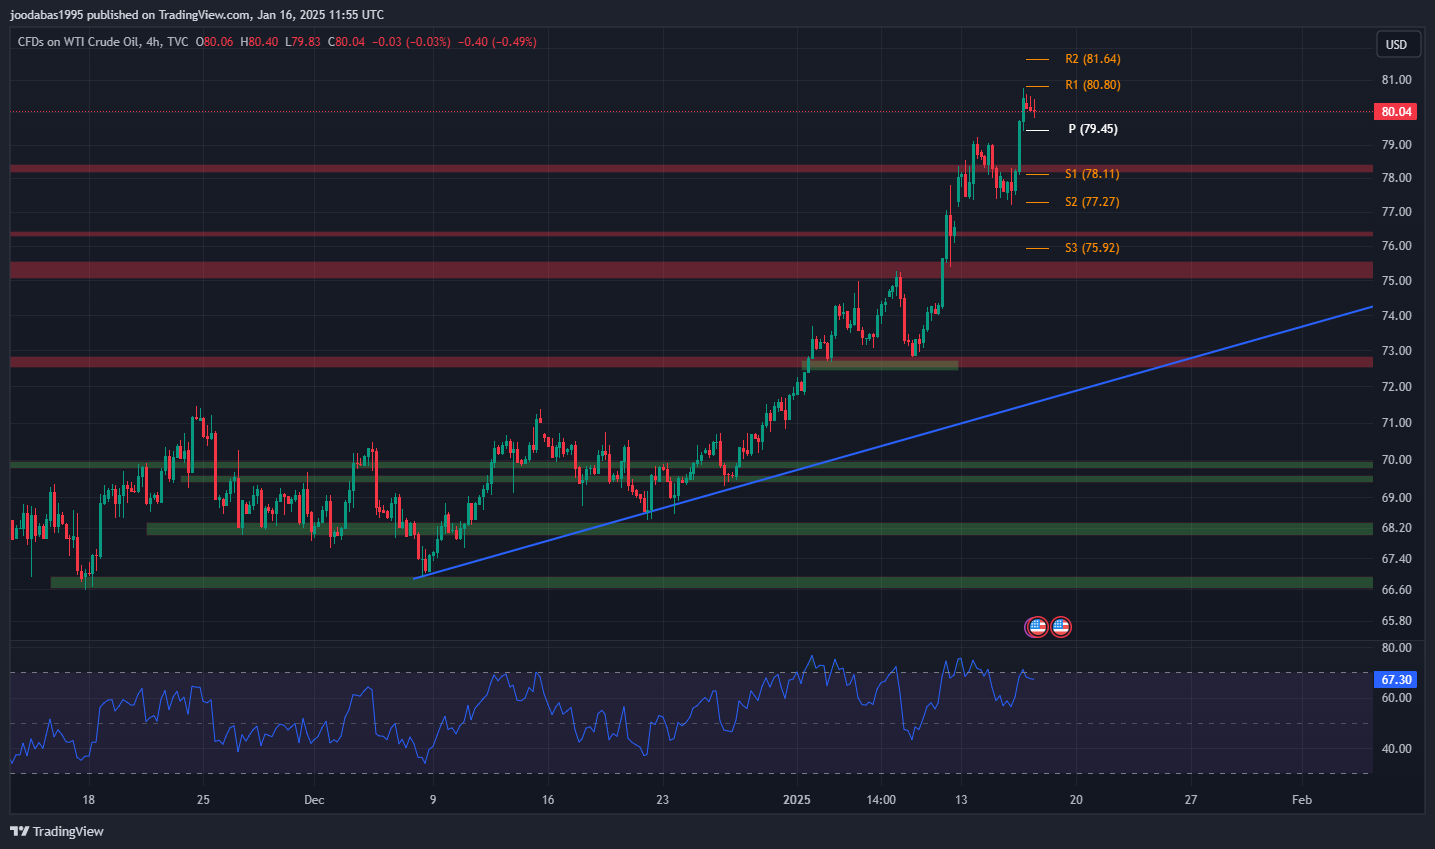This screenshot has width=1435, height=849.
Task: Select the green support zone near 68.20
Action: (700, 529)
